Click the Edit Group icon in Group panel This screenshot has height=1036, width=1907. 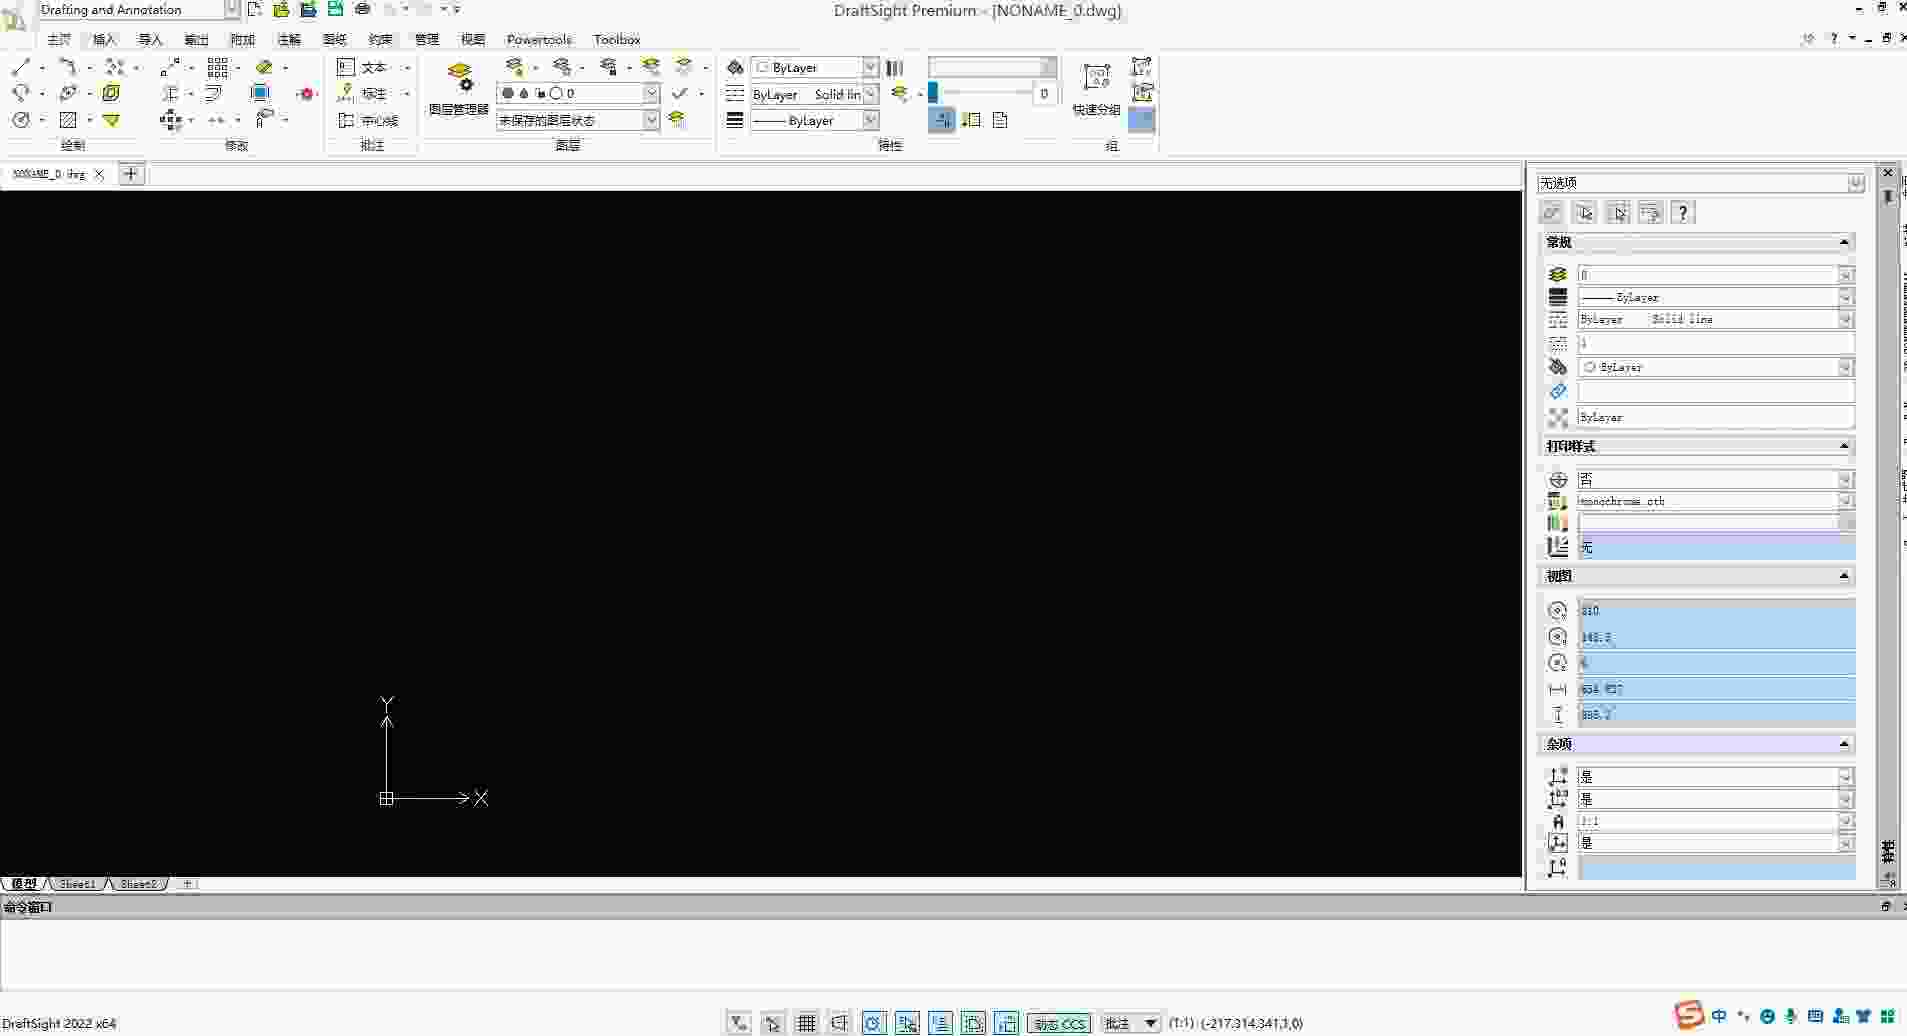(x=1141, y=93)
